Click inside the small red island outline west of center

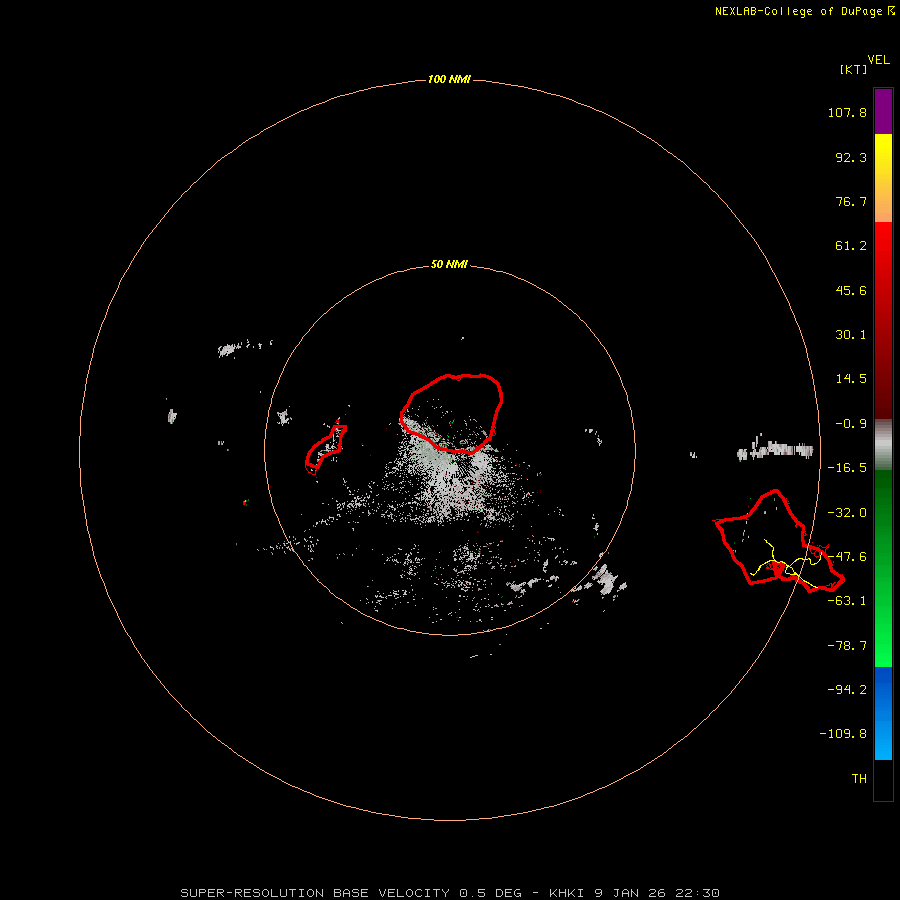[x=326, y=449]
